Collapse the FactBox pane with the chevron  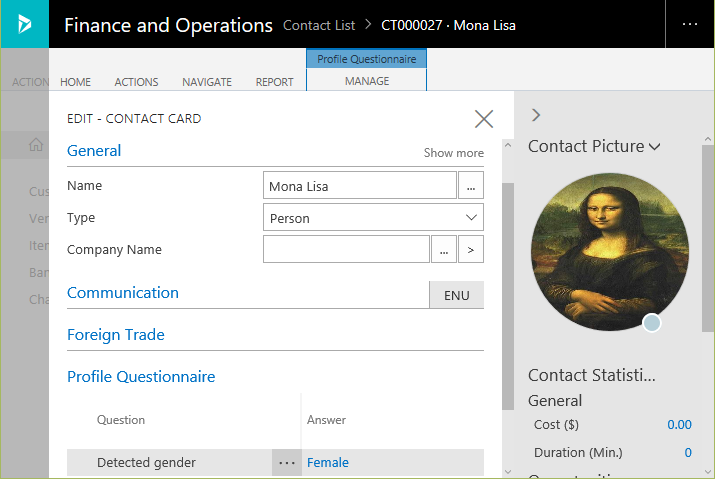[x=536, y=115]
